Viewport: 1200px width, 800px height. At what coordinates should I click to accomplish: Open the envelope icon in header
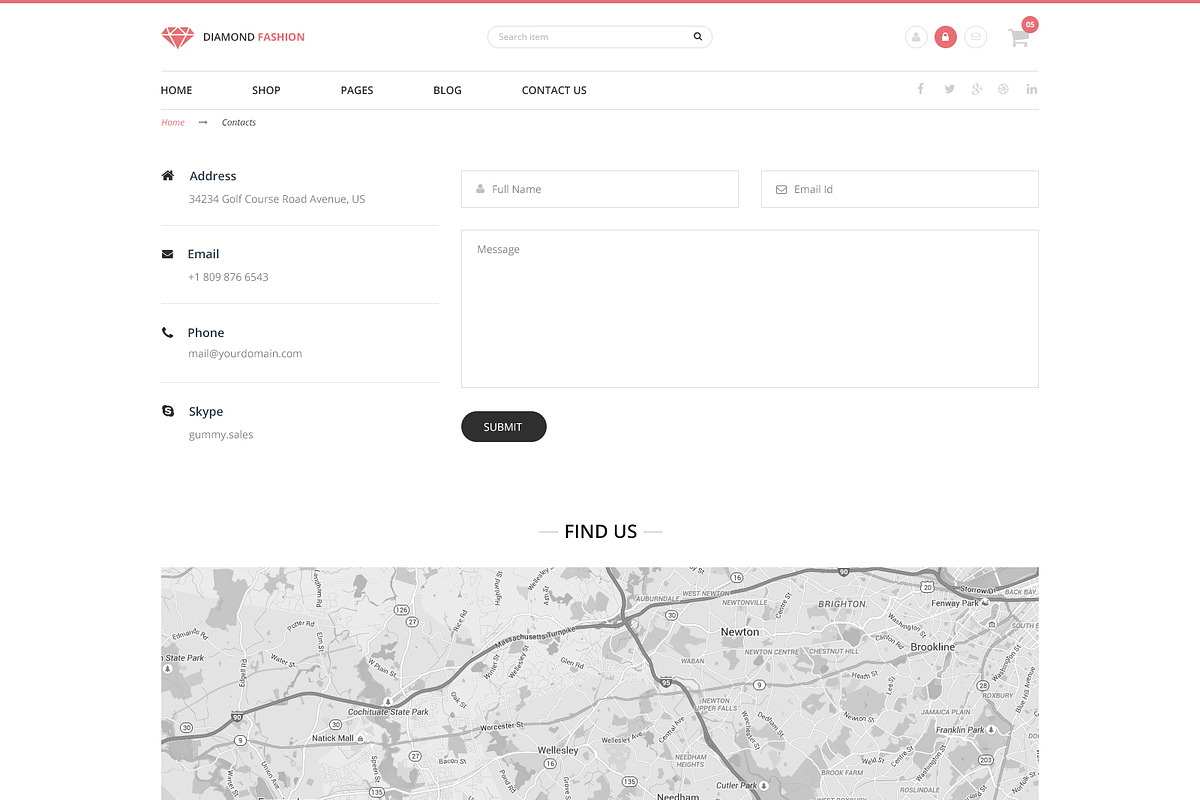pos(975,37)
